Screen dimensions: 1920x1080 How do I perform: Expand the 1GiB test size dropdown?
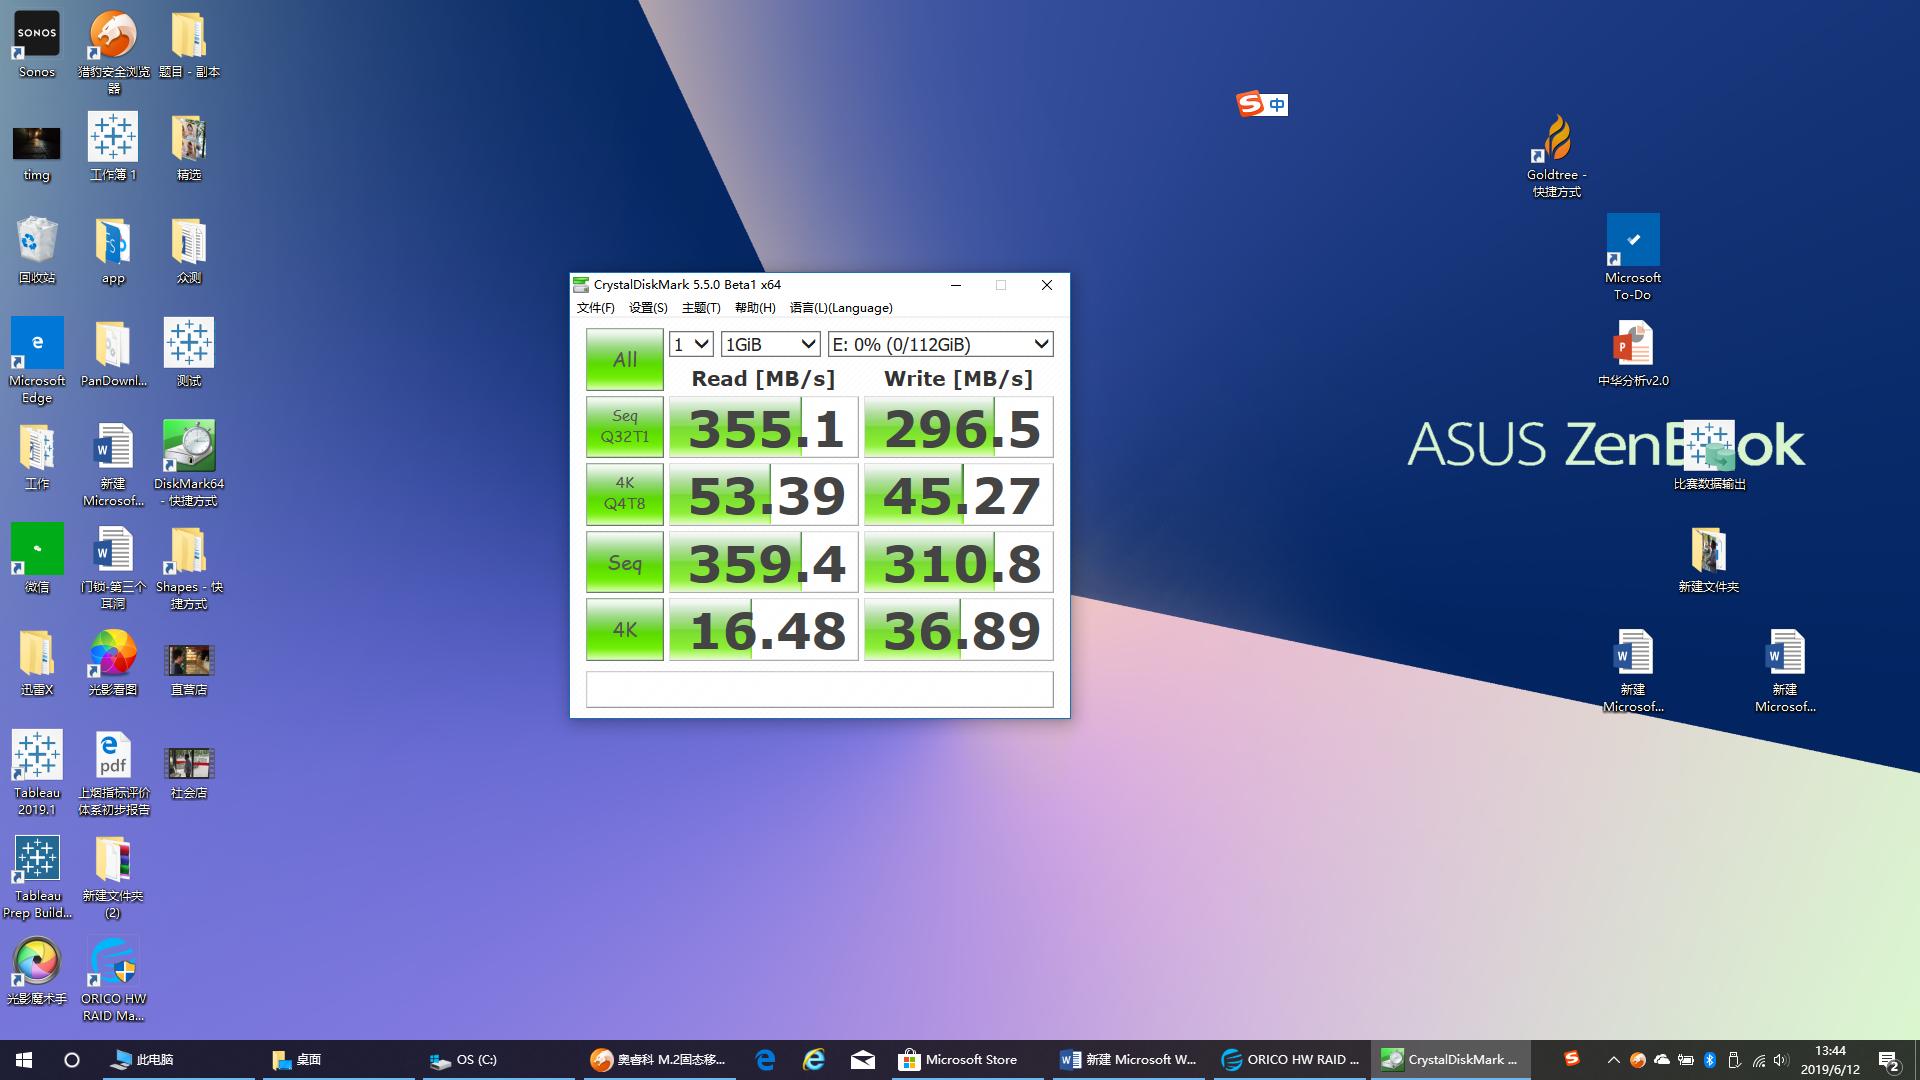click(770, 344)
